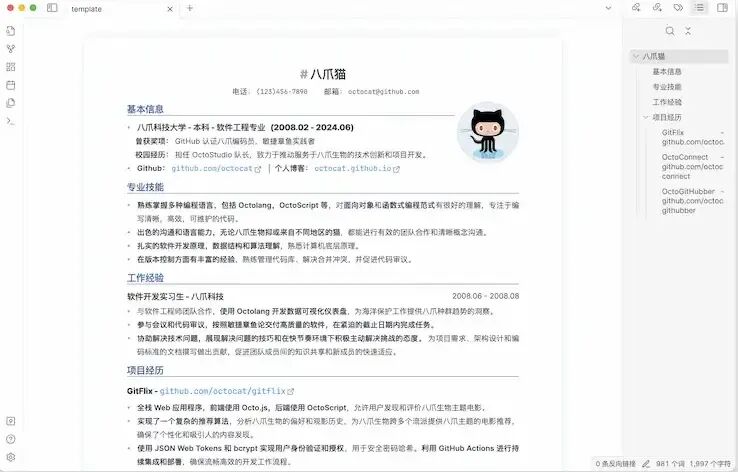Click the 981 个词 word count
This screenshot has width=738, height=472.
670,464
